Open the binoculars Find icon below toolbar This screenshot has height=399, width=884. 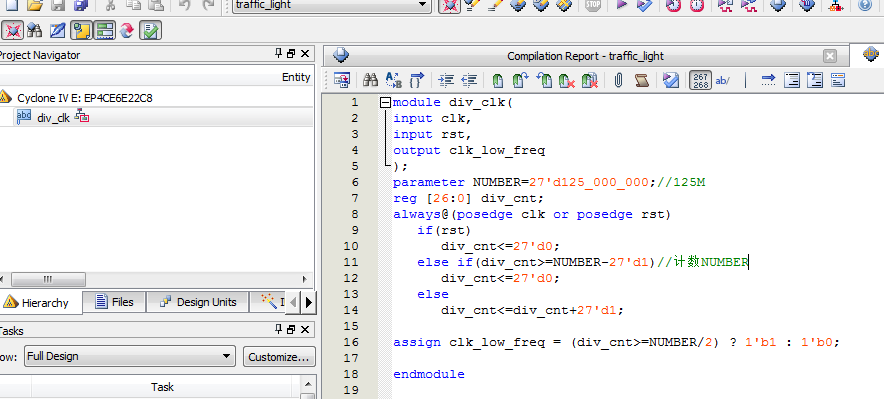(34, 30)
